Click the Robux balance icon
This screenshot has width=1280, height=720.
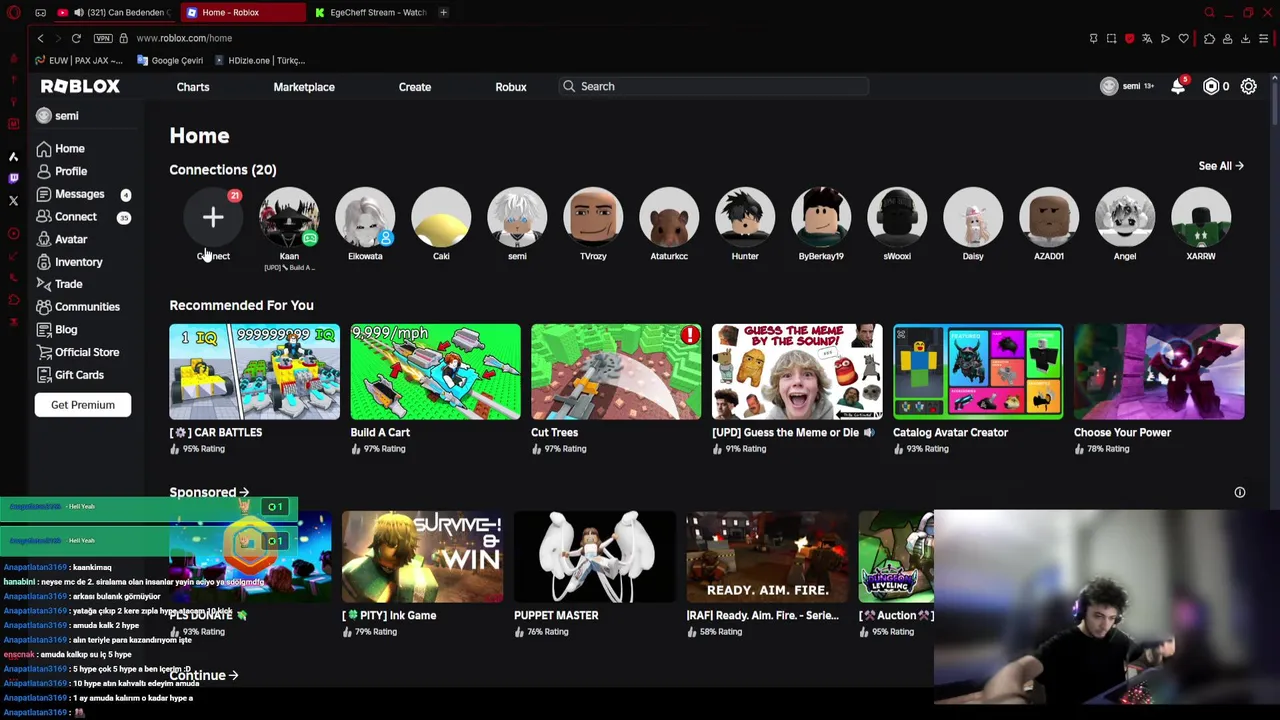tap(1211, 87)
